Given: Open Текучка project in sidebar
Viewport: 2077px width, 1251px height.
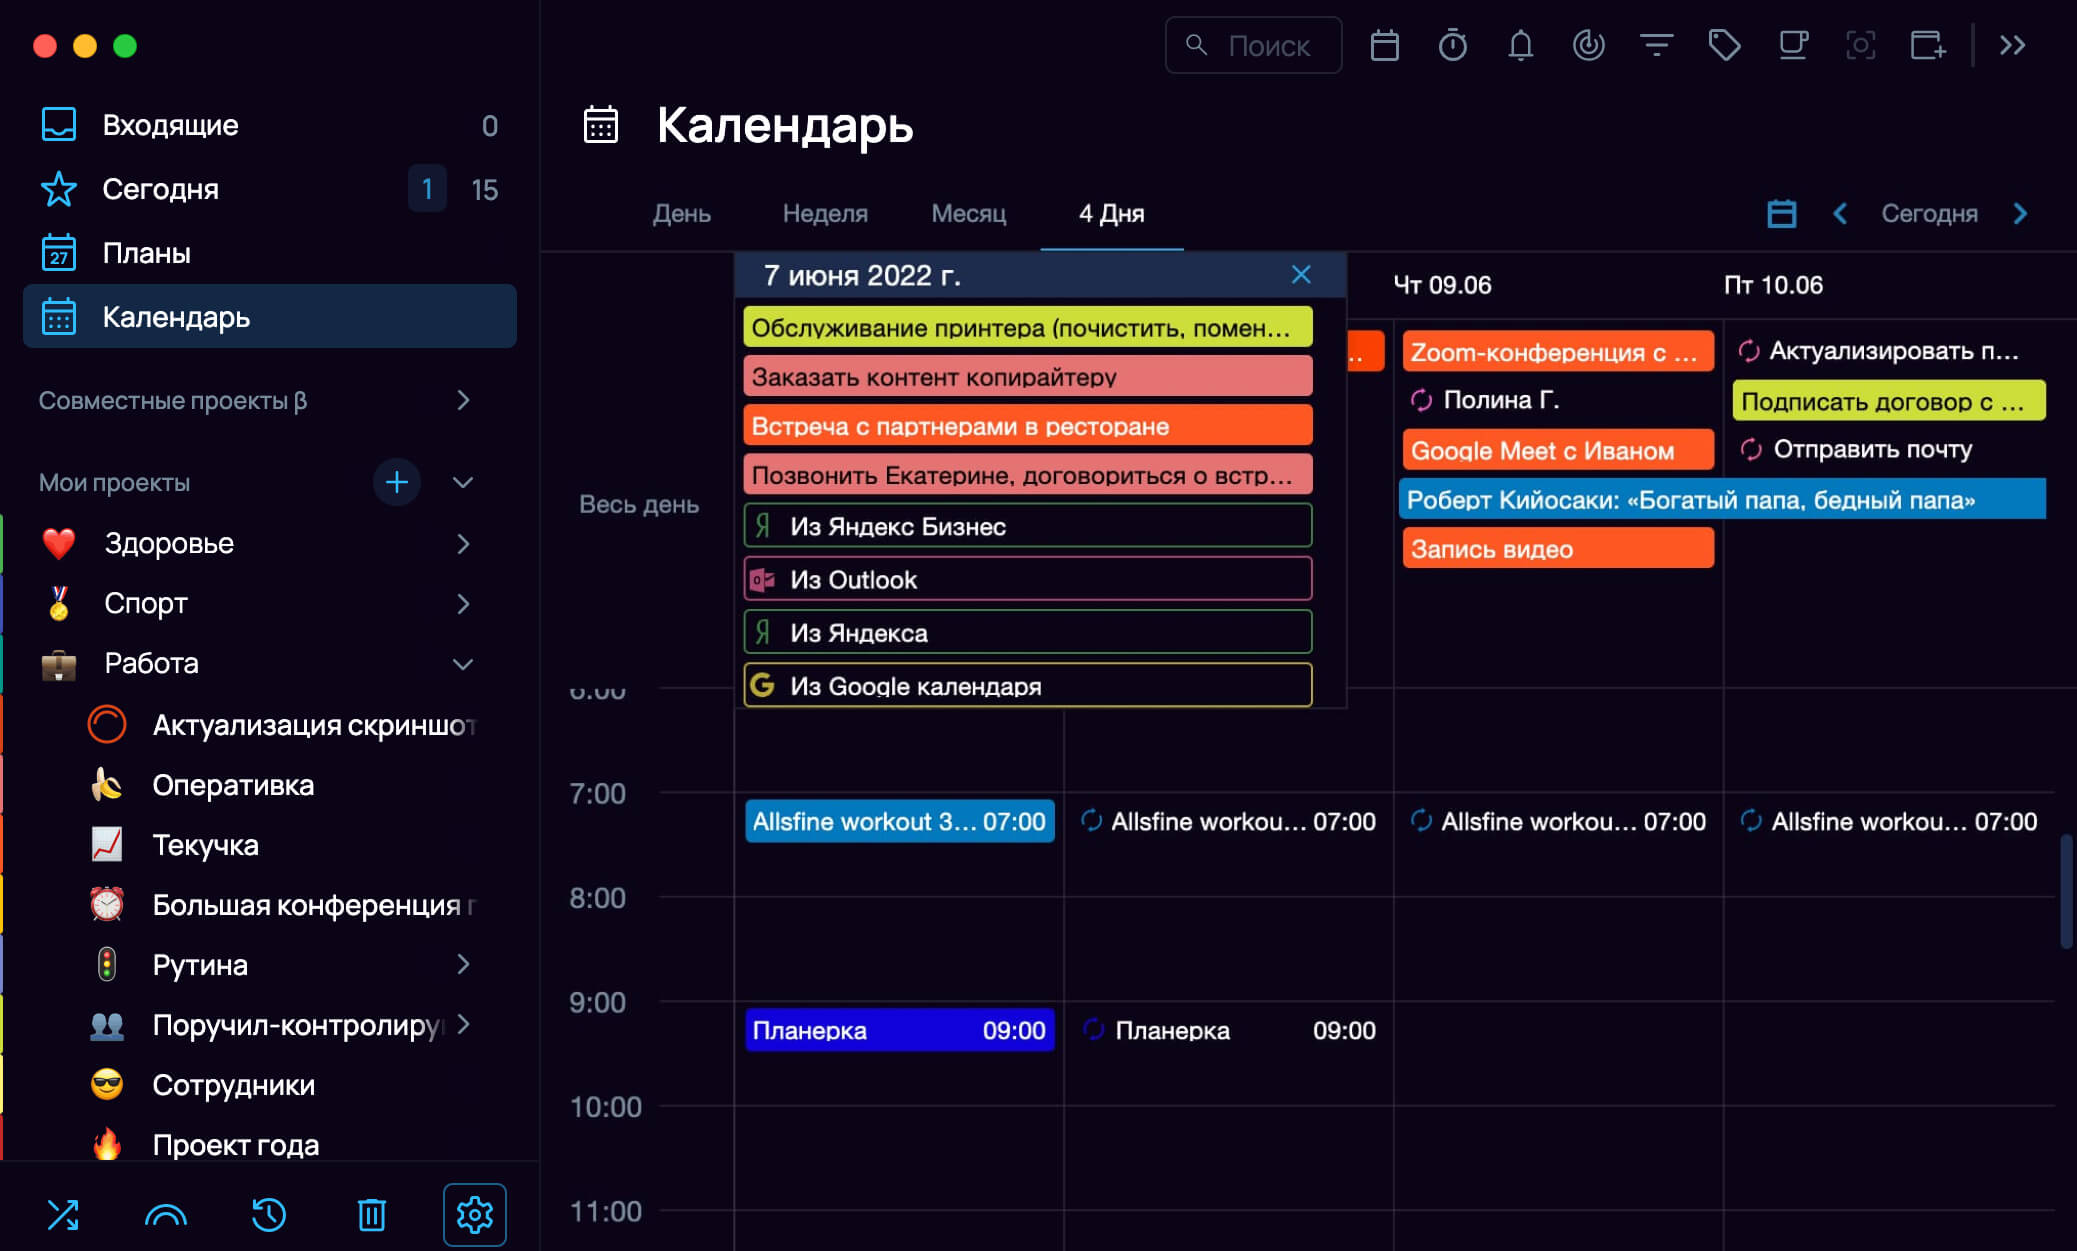Looking at the screenshot, I should (x=205, y=845).
